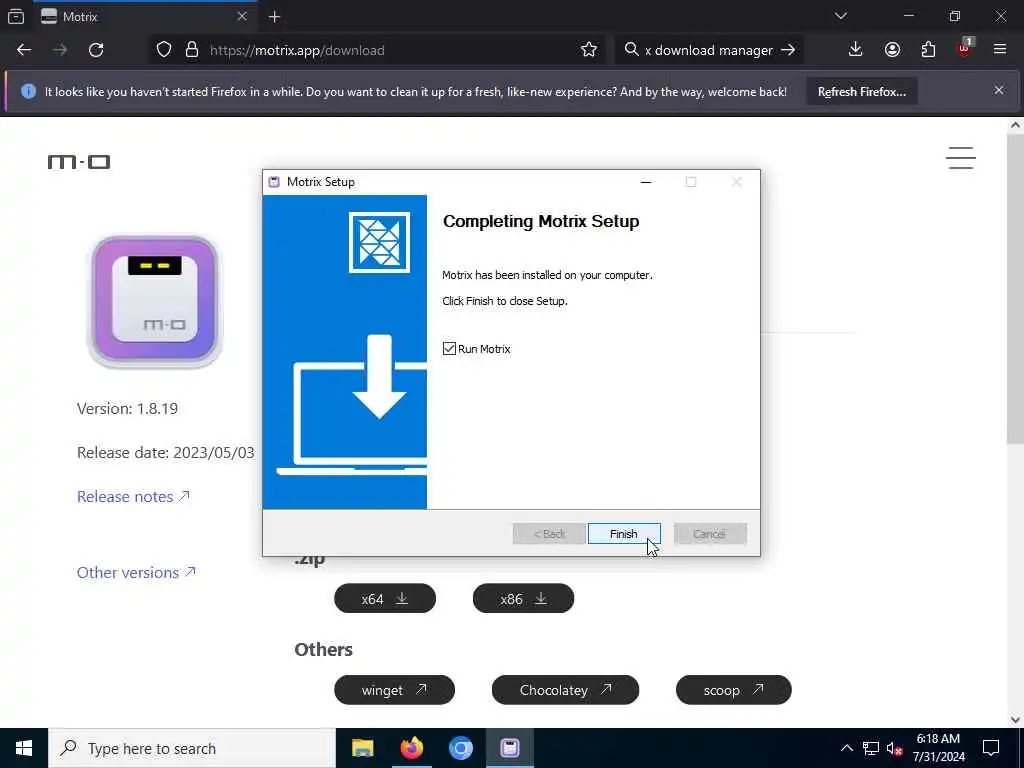Open the Windows notification center
This screenshot has height=768, width=1024.
tap(991, 748)
